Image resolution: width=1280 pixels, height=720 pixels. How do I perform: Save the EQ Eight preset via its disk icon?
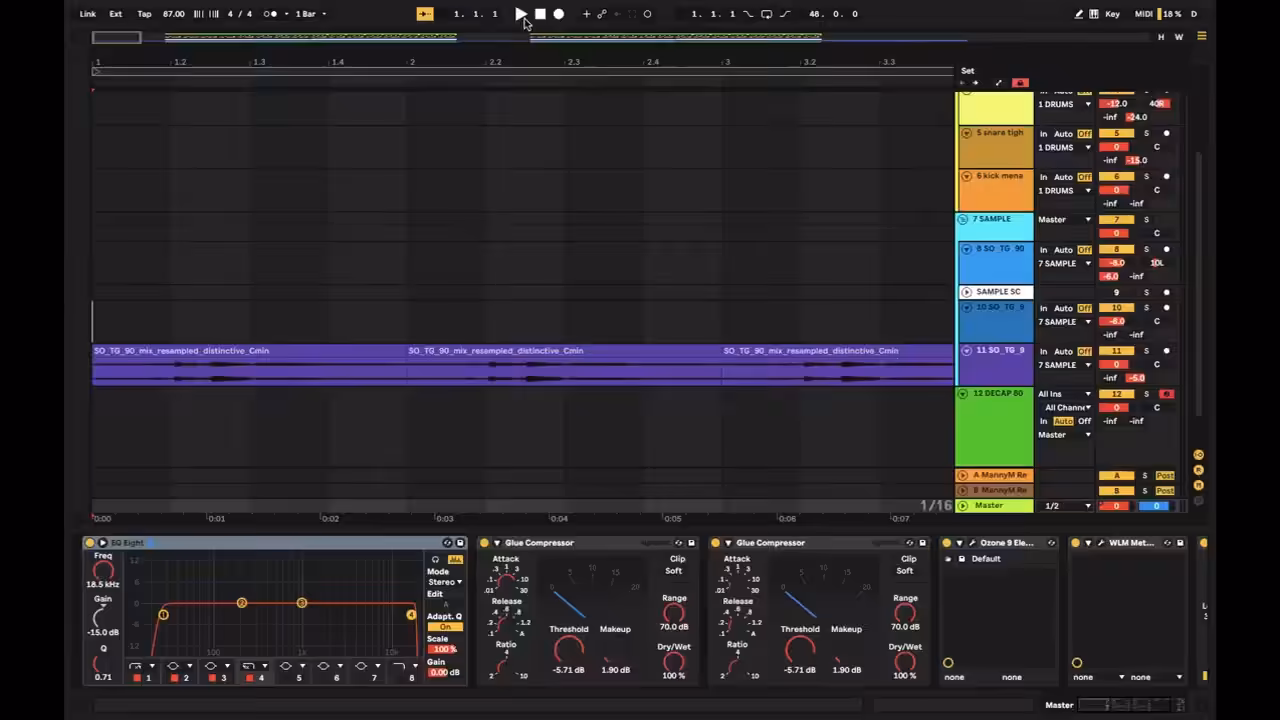click(x=460, y=543)
